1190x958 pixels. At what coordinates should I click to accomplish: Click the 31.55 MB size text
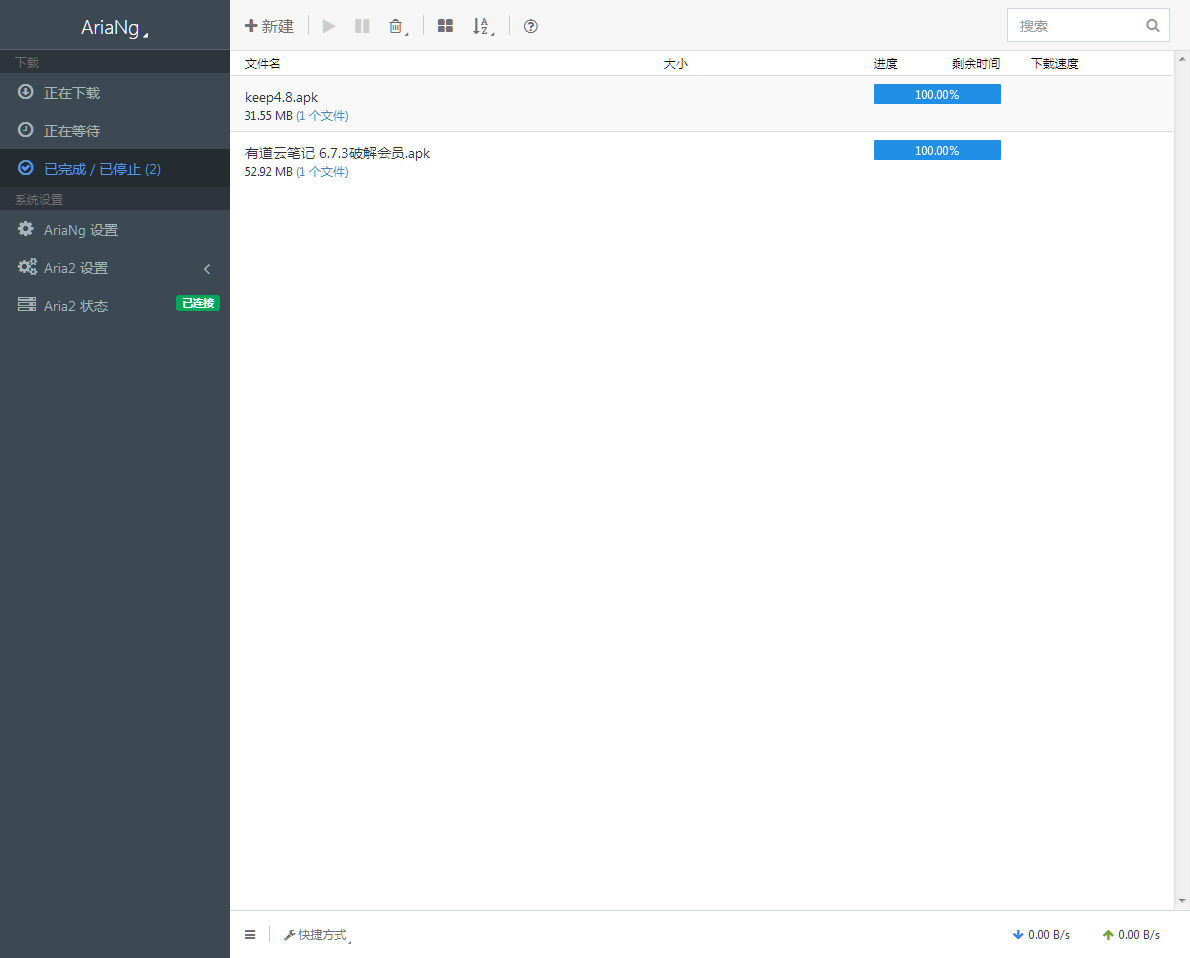click(269, 116)
